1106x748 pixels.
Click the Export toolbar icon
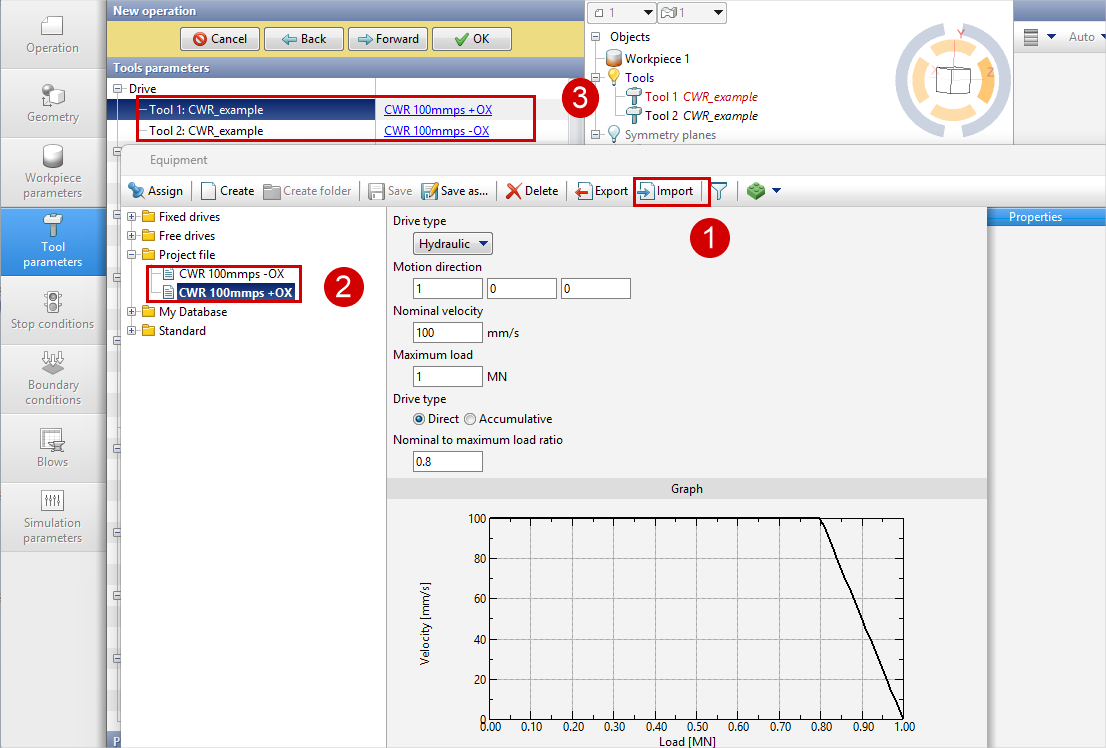[584, 191]
